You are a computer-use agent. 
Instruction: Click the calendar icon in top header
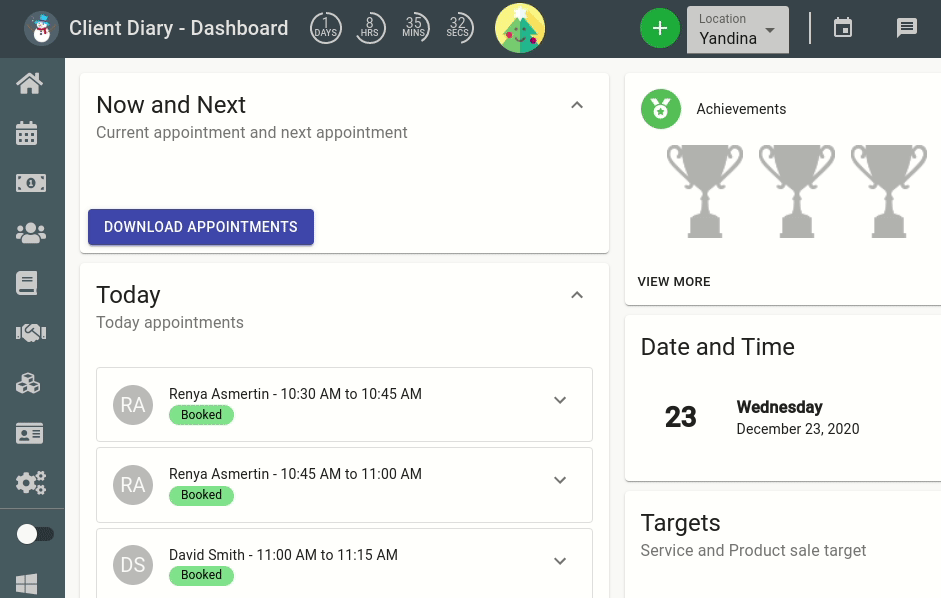click(x=843, y=28)
